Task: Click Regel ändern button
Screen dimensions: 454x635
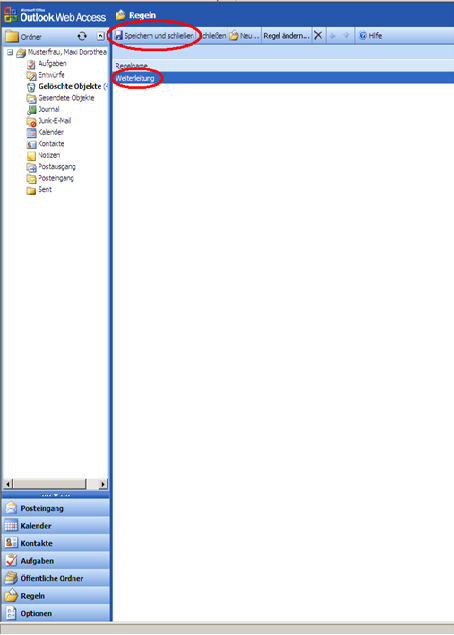Action: tap(286, 36)
